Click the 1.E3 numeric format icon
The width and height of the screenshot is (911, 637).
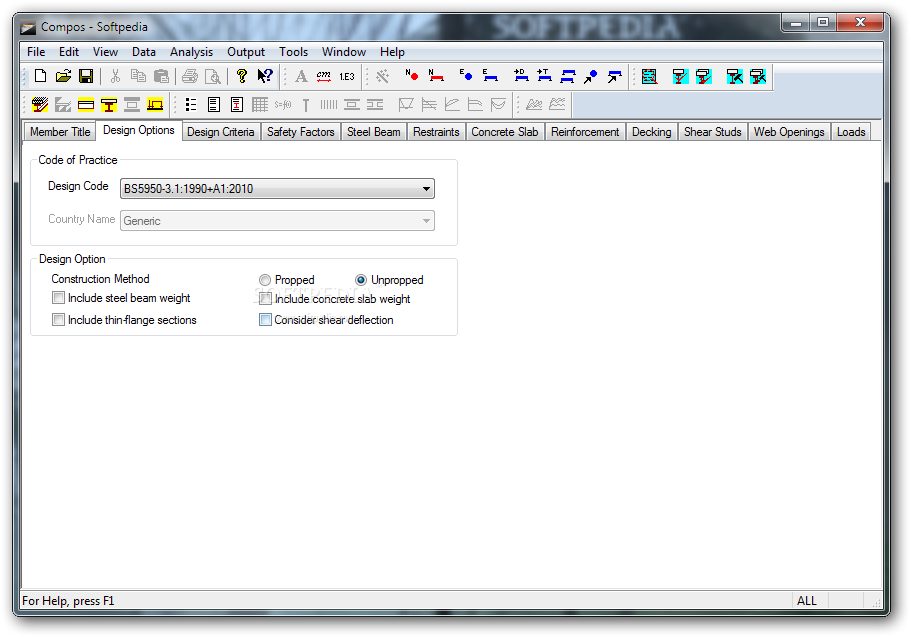[347, 76]
